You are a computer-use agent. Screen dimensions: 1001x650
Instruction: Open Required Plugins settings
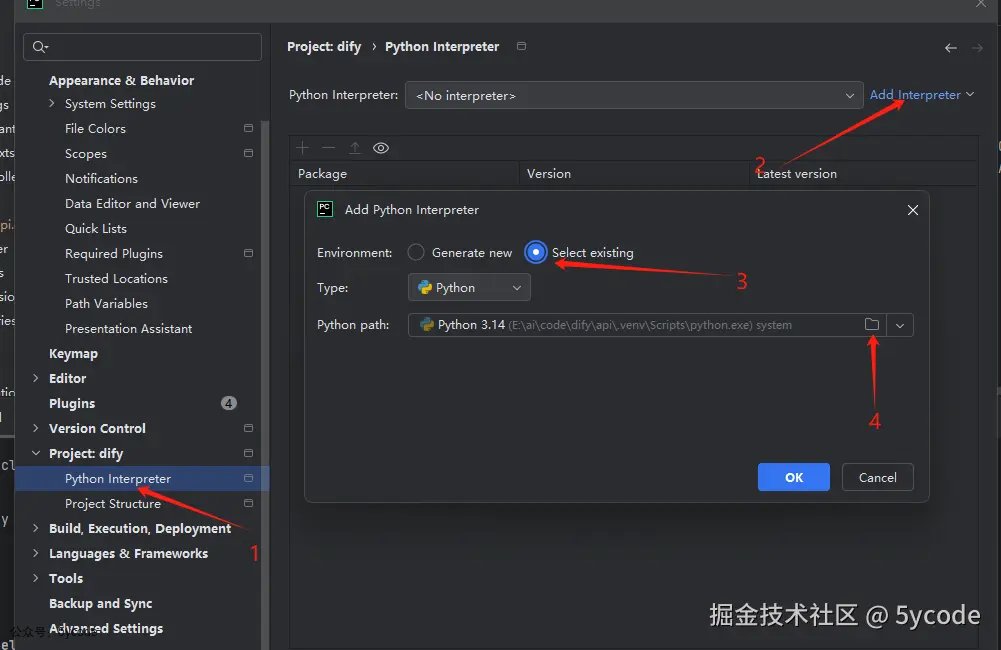(x=114, y=253)
